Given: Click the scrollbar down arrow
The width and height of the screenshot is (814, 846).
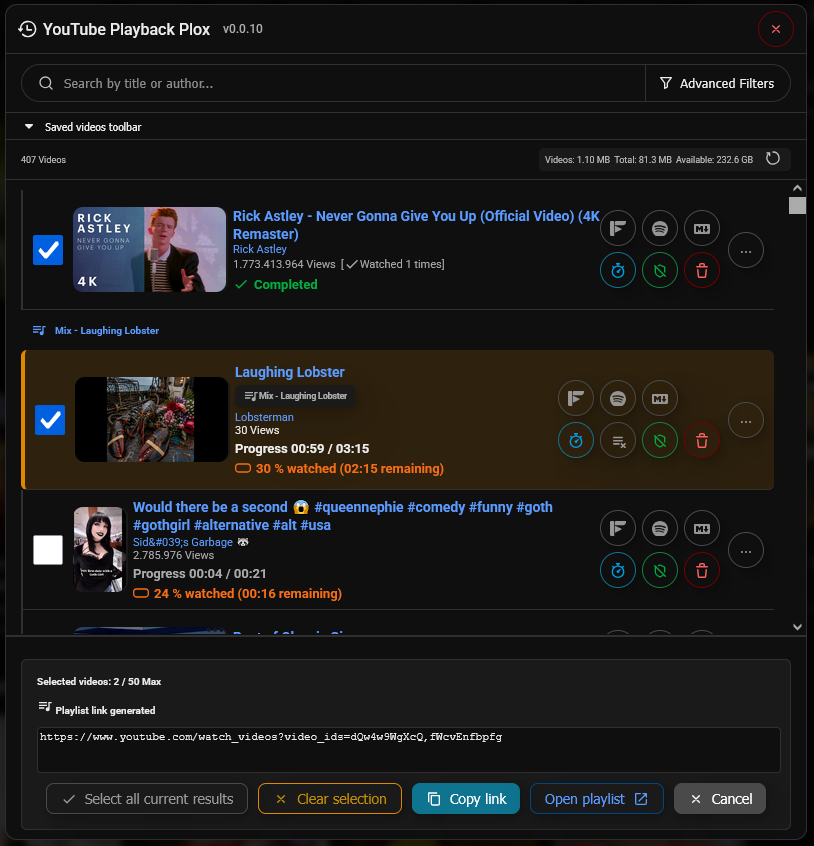Looking at the screenshot, I should click(x=797, y=627).
